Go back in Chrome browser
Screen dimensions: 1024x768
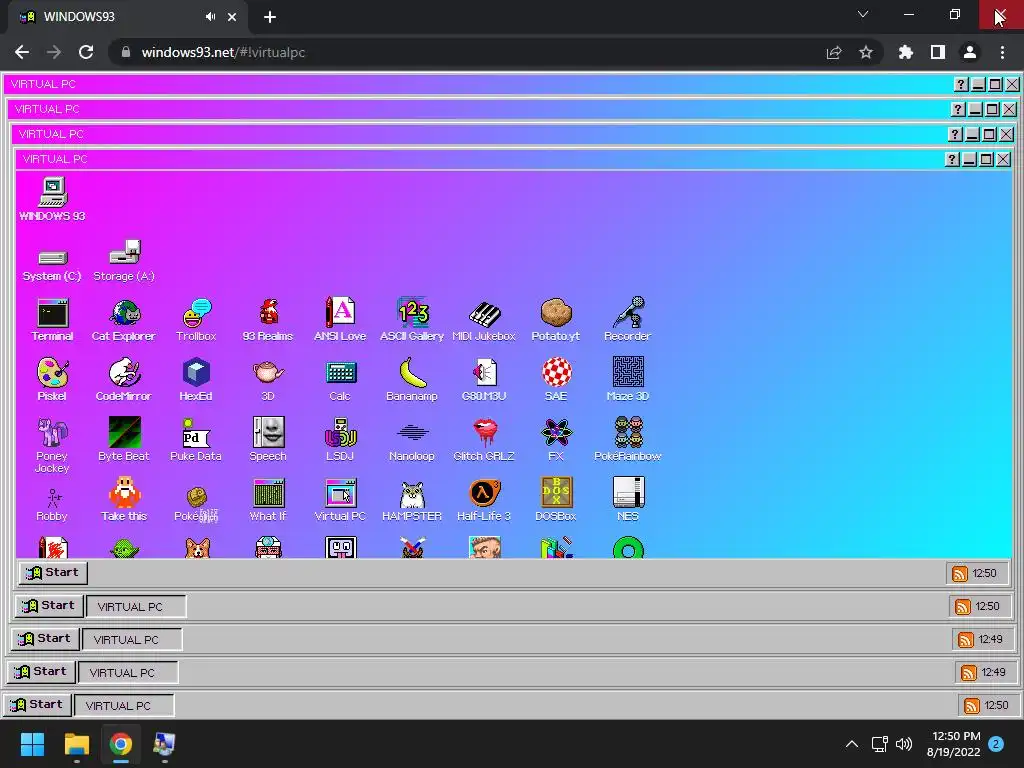pyautogui.click(x=22, y=52)
